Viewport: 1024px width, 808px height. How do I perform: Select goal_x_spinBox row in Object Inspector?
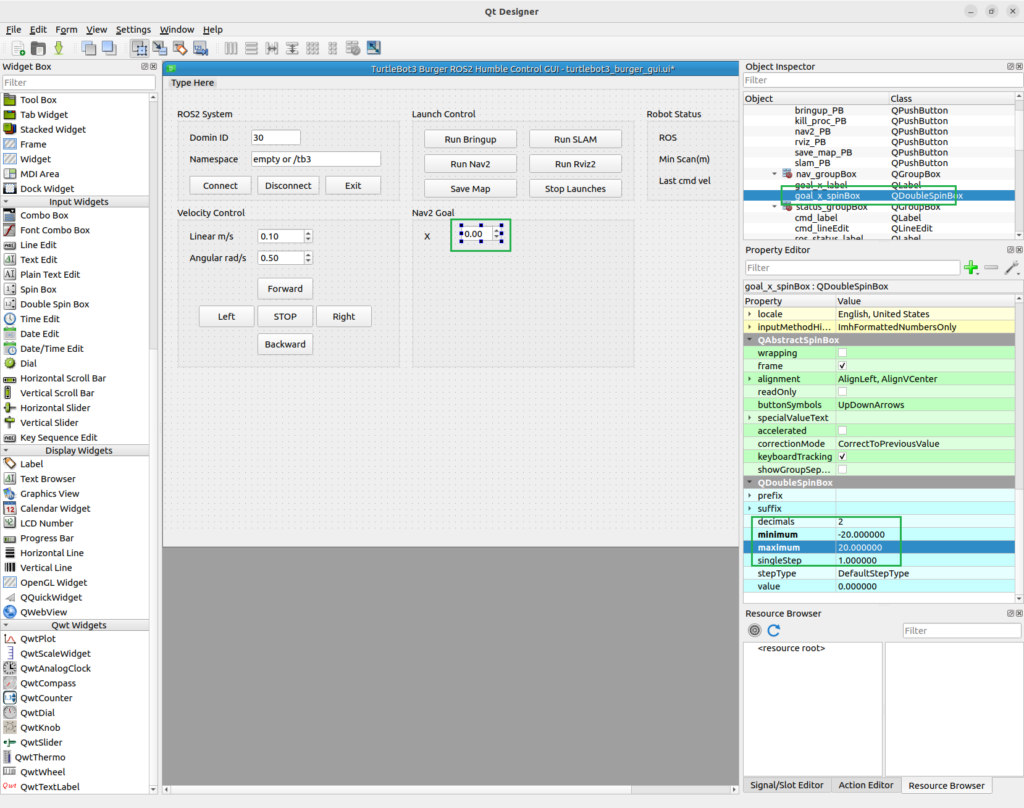point(879,195)
